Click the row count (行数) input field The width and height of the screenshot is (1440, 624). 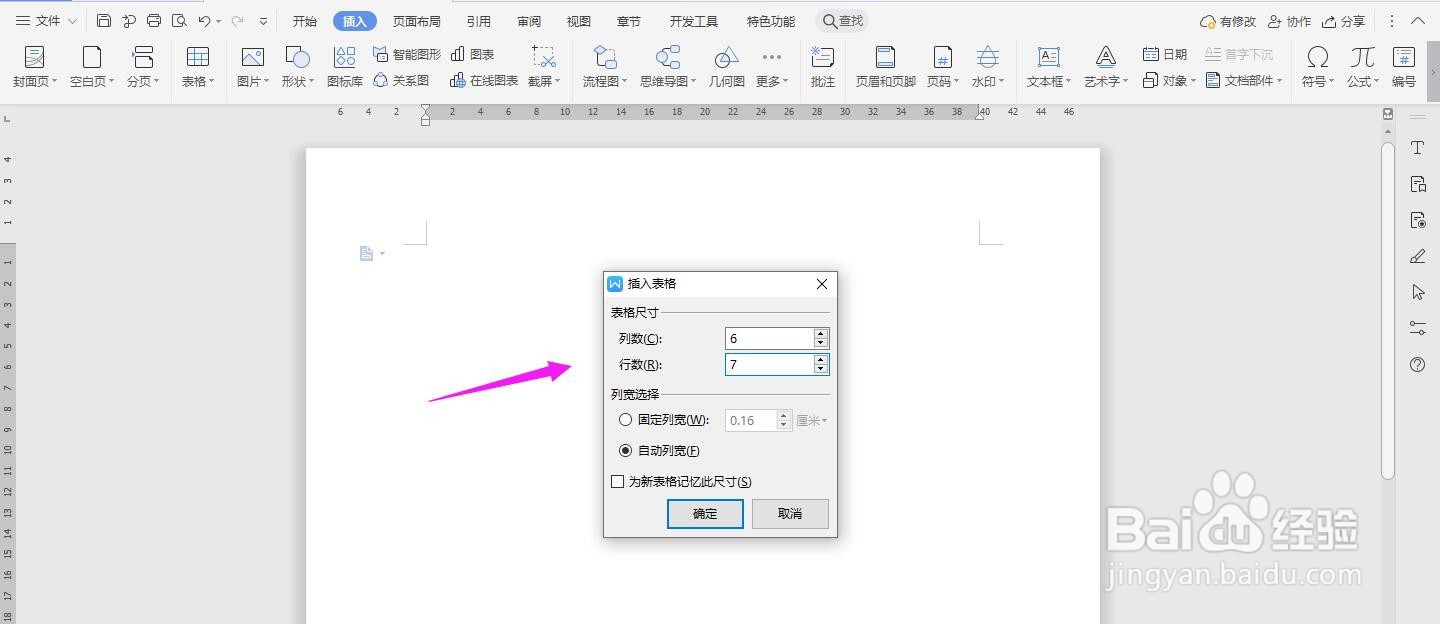[x=770, y=365]
